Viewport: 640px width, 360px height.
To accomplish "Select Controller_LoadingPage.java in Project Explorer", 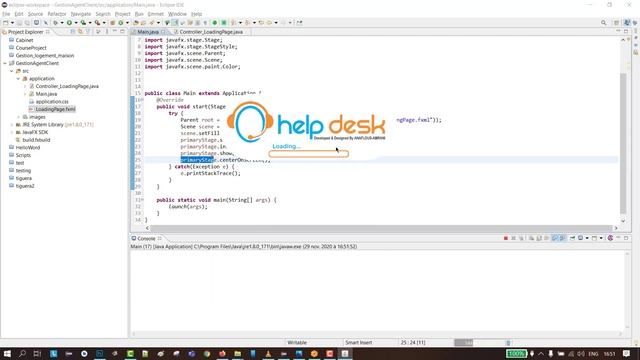I will click(x=67, y=87).
